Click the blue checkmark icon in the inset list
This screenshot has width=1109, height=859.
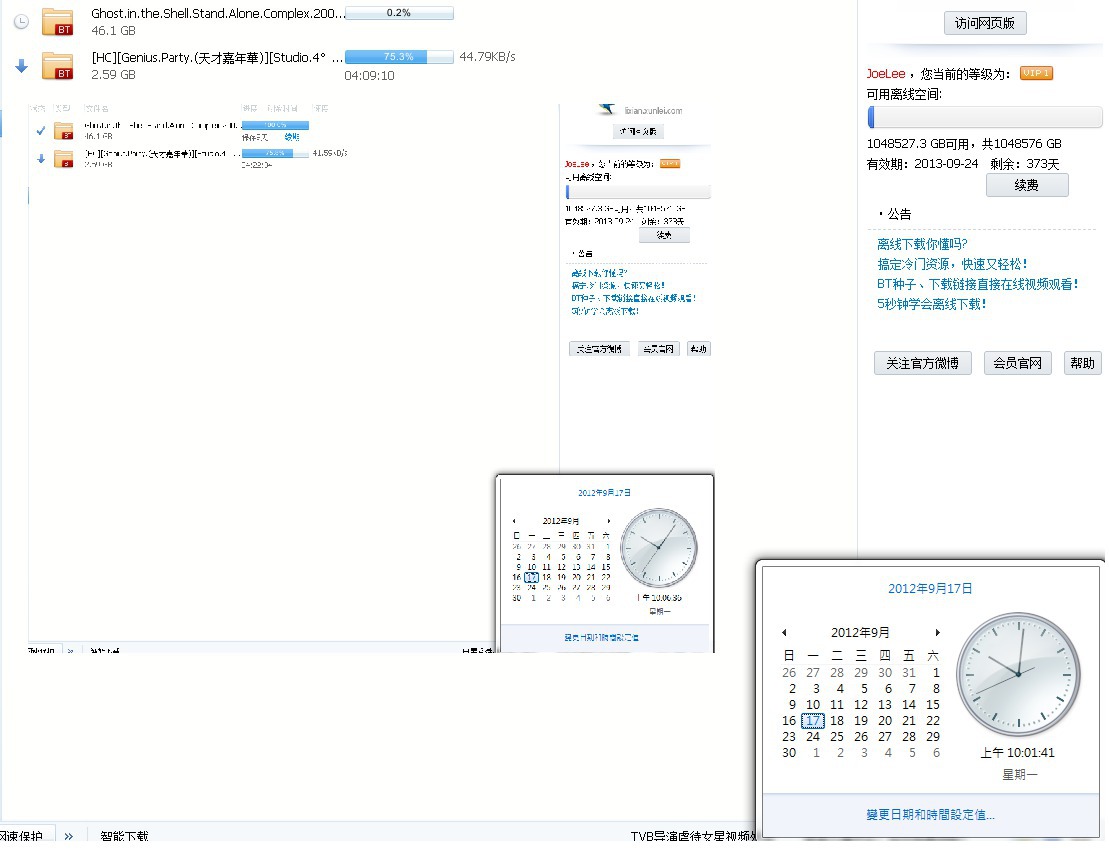(x=40, y=131)
